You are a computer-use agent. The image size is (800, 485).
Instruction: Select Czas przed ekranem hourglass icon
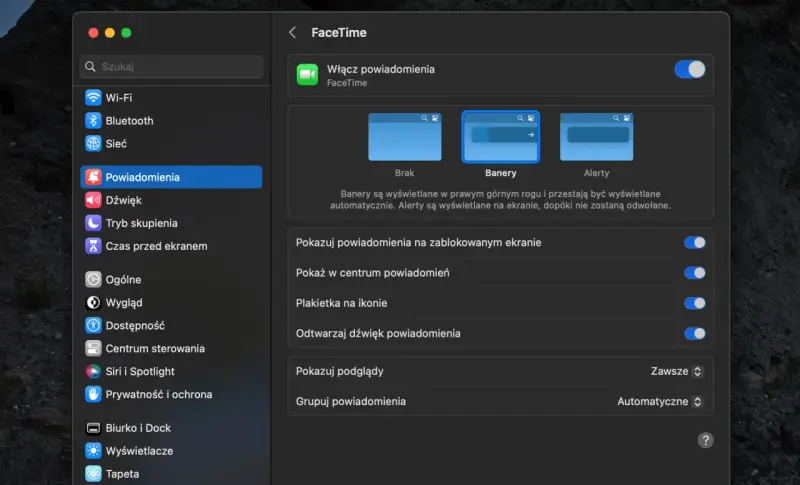click(x=93, y=246)
